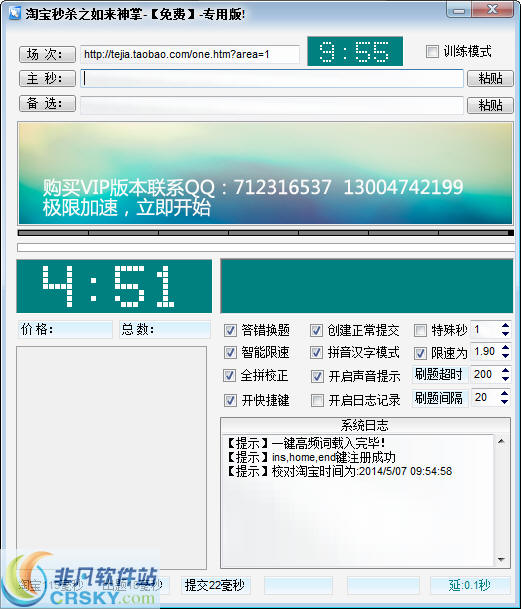Toggle the 全拼校正 checkbox
Screen dimensions: 521x609
(230, 376)
